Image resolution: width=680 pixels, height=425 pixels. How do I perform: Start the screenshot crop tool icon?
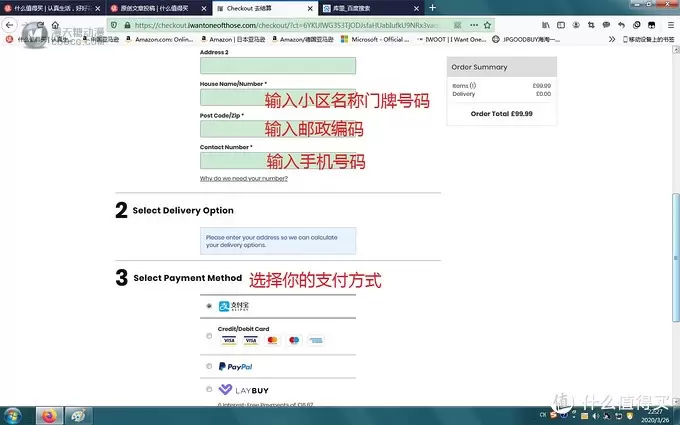591,25
